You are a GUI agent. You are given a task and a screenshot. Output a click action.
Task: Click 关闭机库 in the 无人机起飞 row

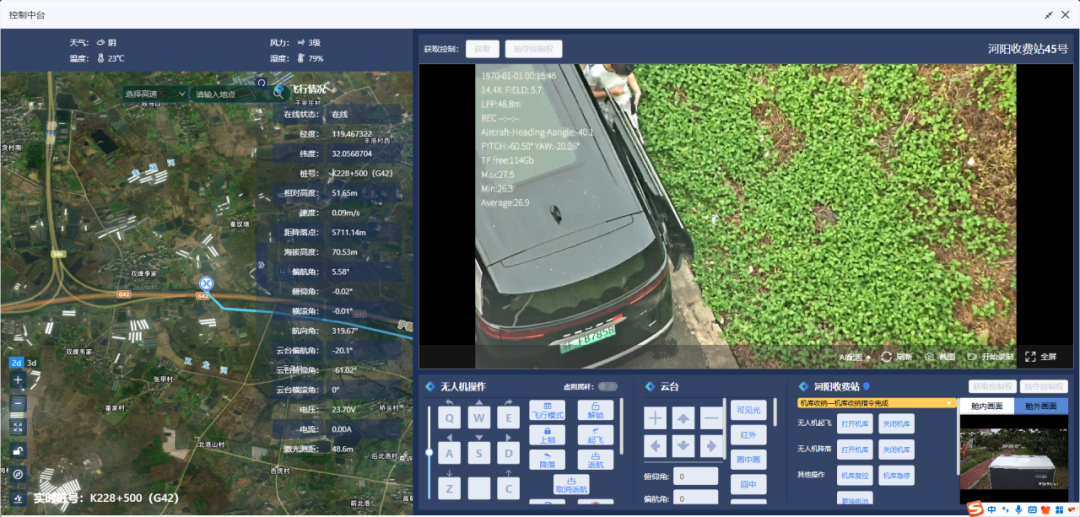pyautogui.click(x=896, y=423)
